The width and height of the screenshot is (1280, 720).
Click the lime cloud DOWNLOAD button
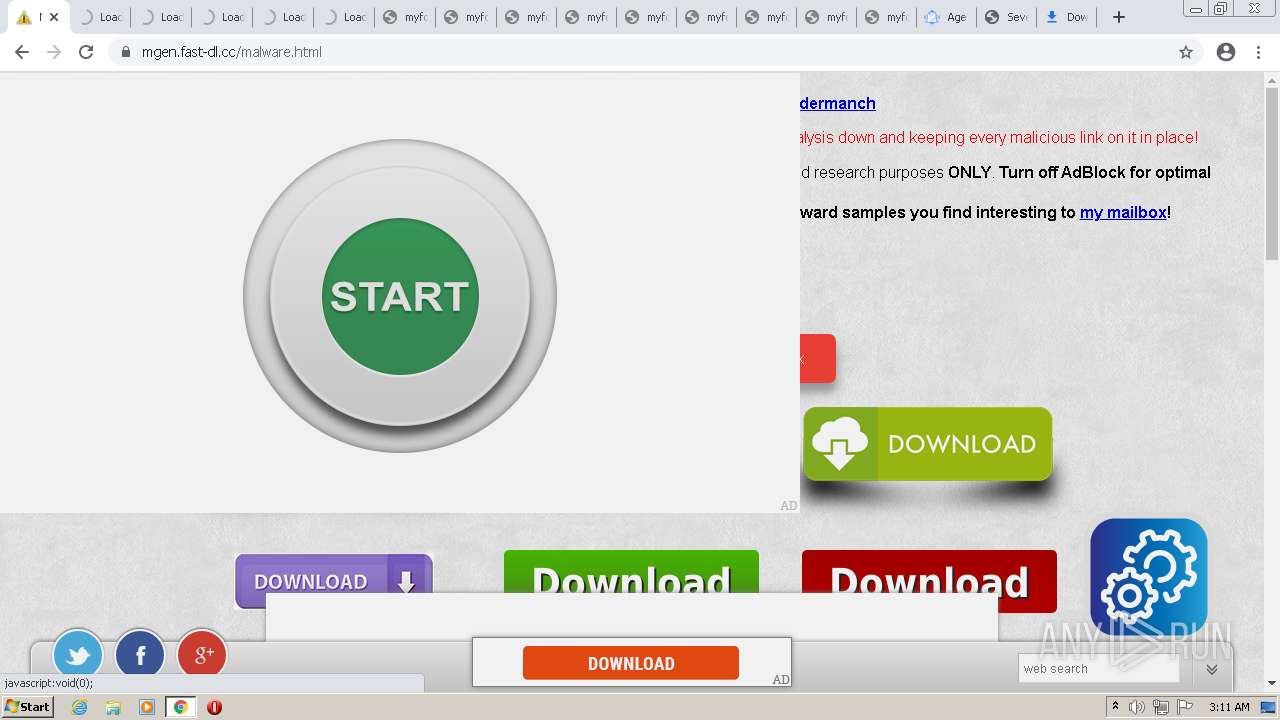[927, 444]
